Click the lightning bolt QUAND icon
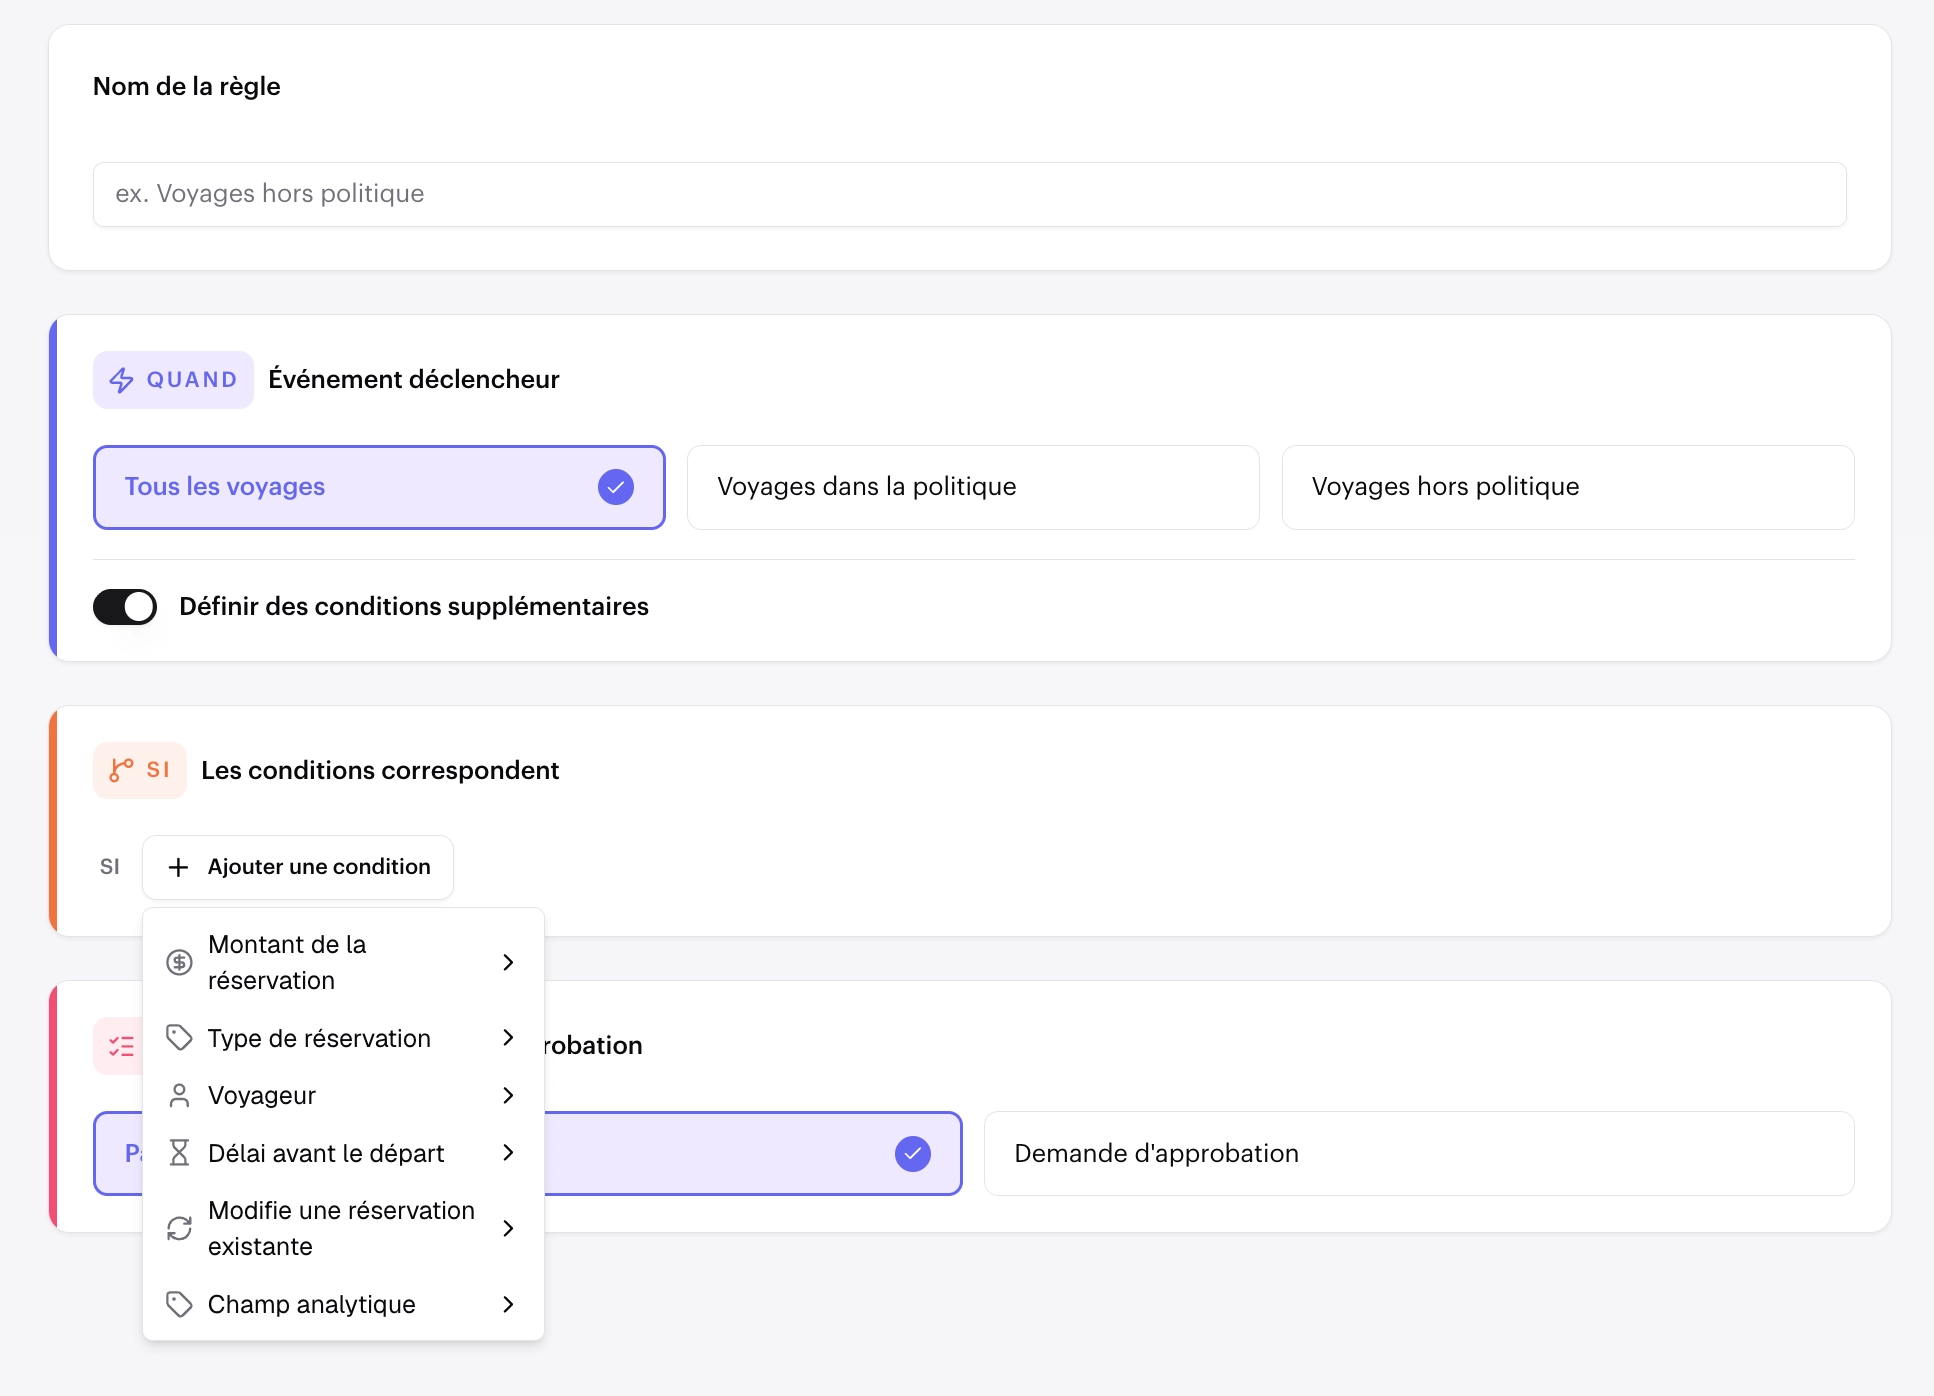Viewport: 1934px width, 1396px height. [121, 380]
